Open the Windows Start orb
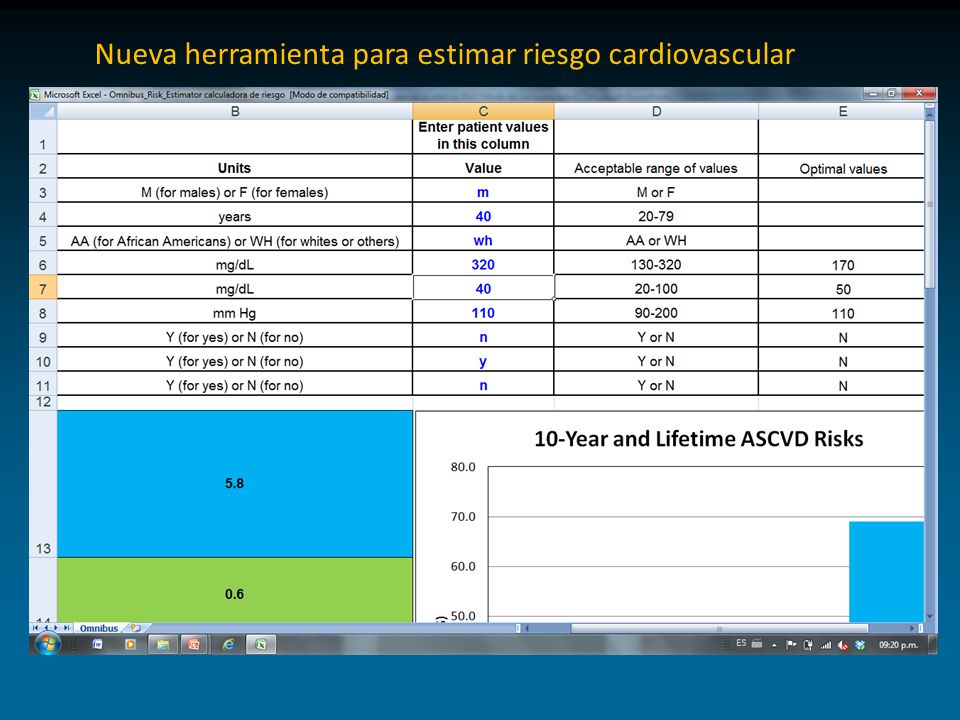 coord(48,644)
